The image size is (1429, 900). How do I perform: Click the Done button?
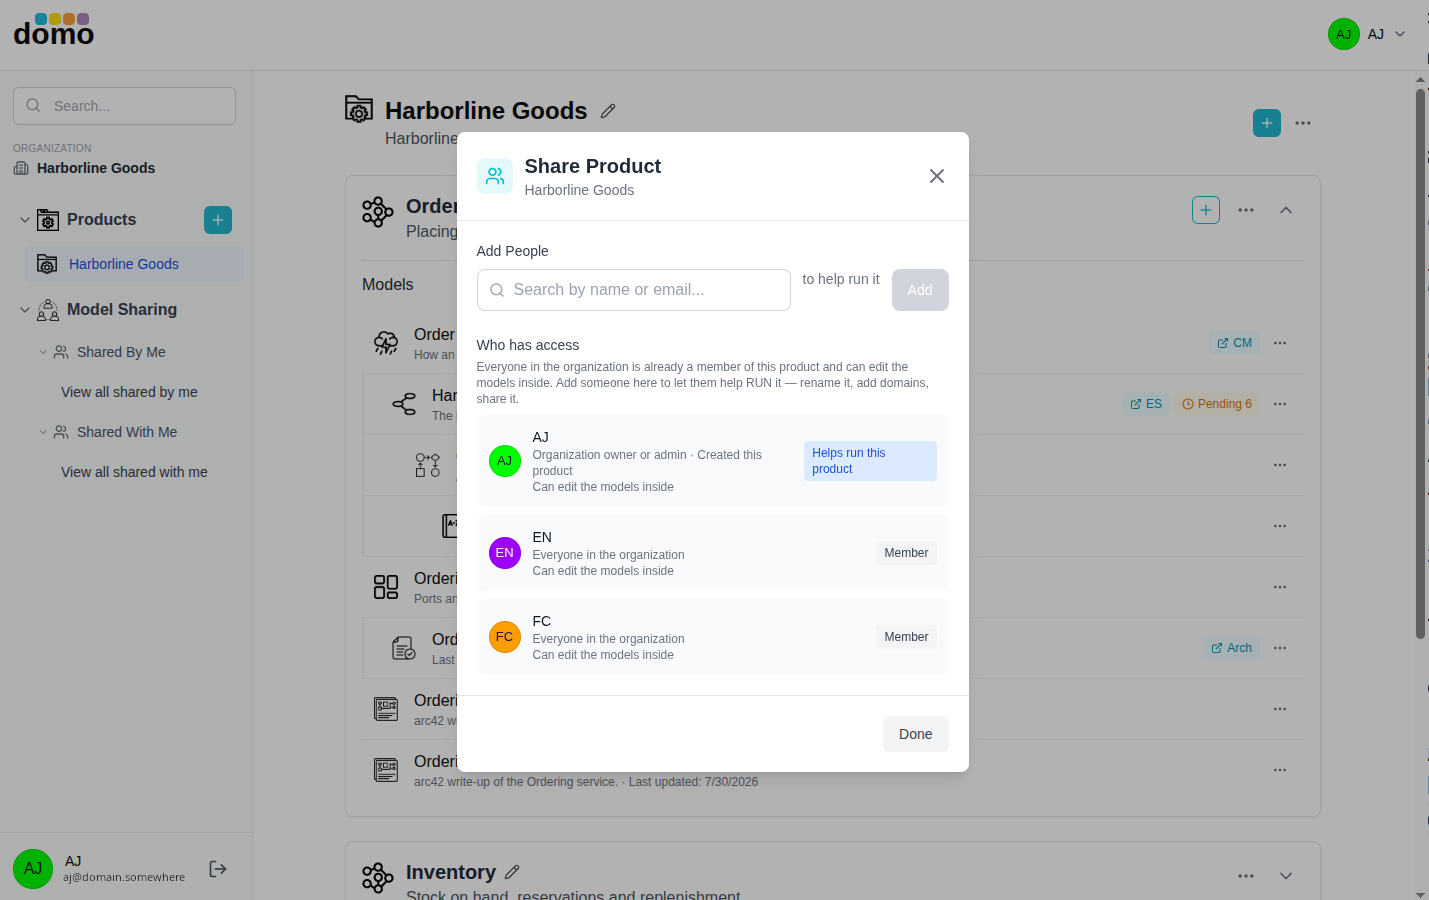coord(915,734)
